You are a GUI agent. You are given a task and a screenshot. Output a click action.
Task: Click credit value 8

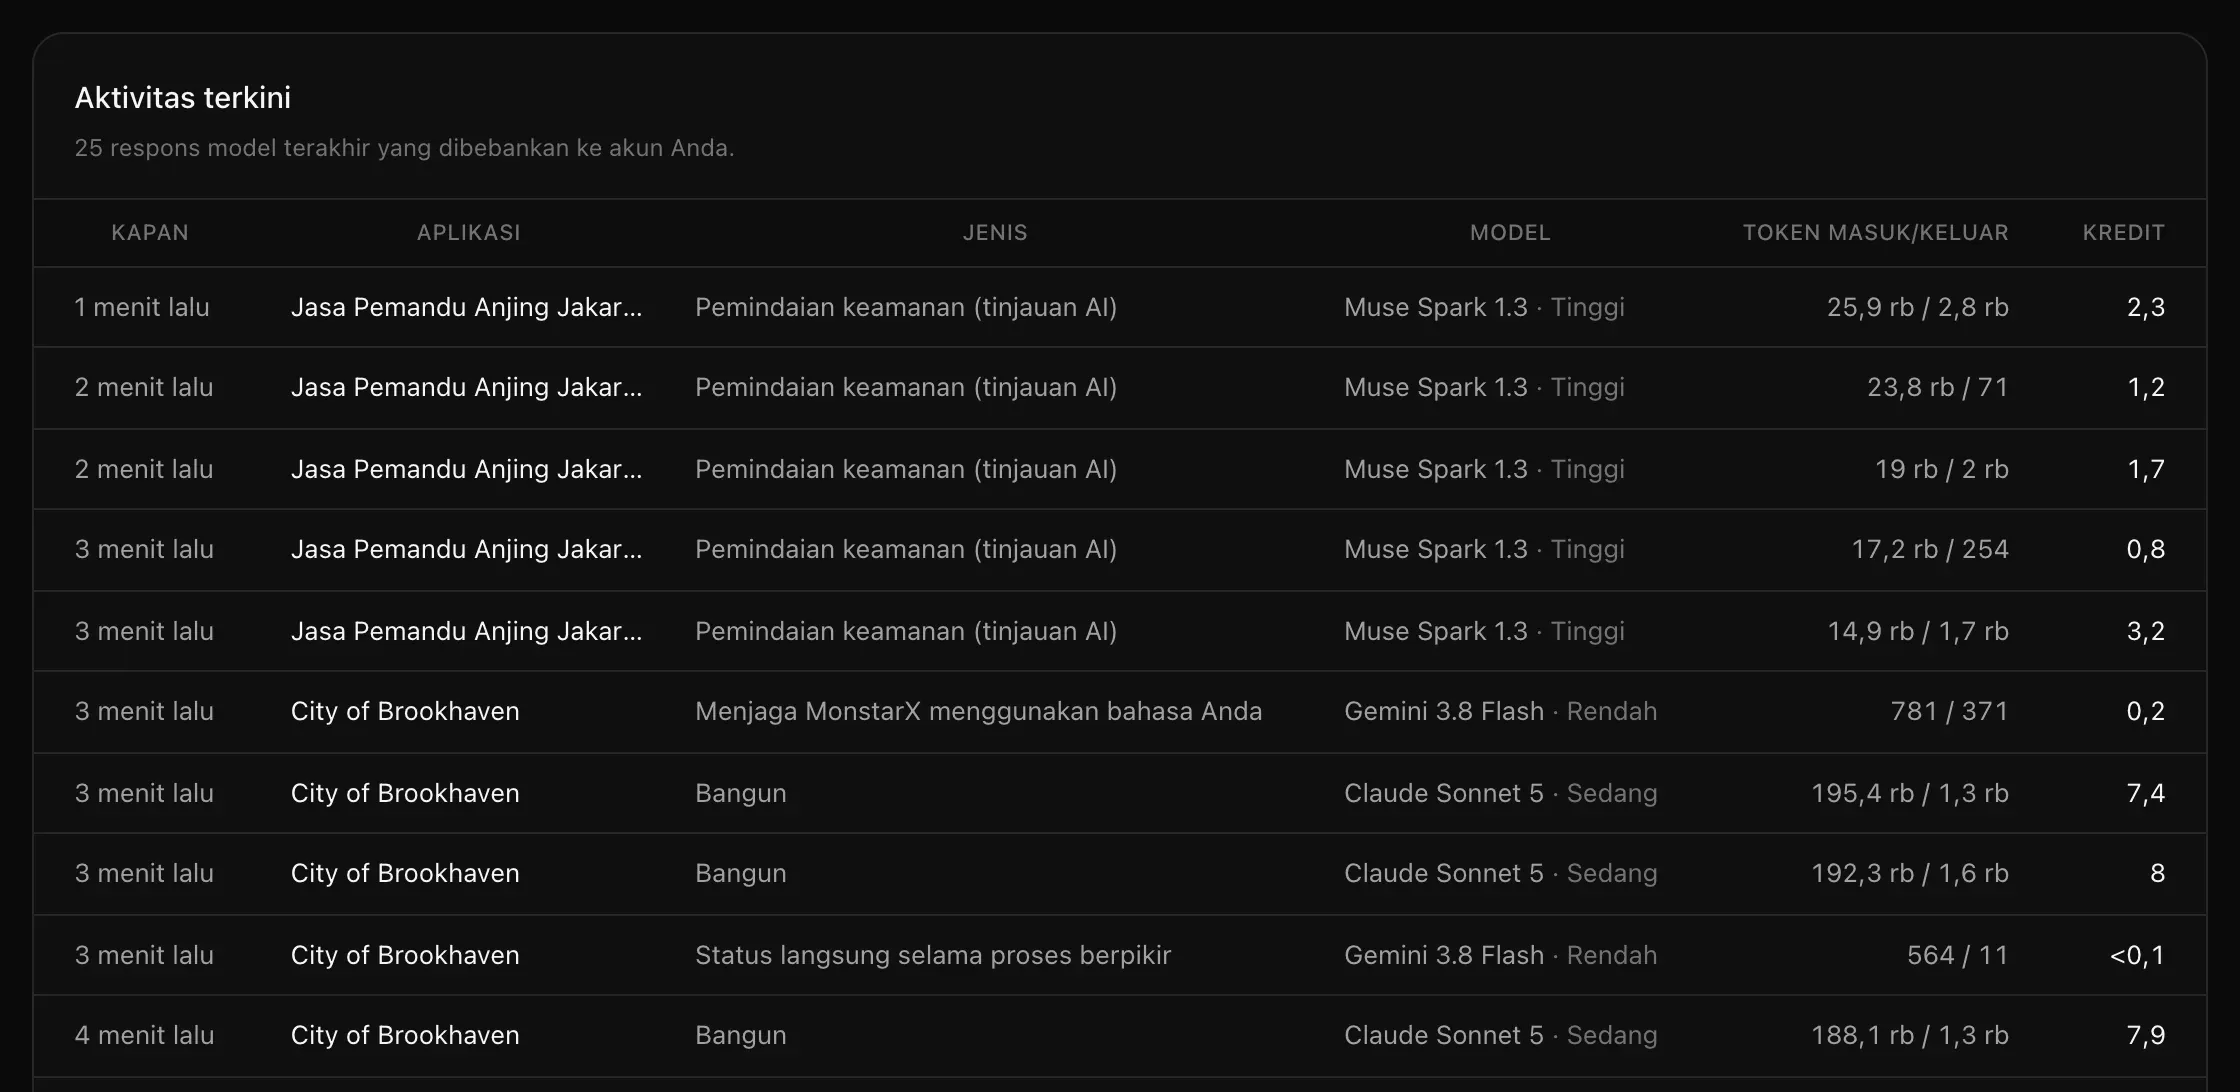(x=2157, y=873)
